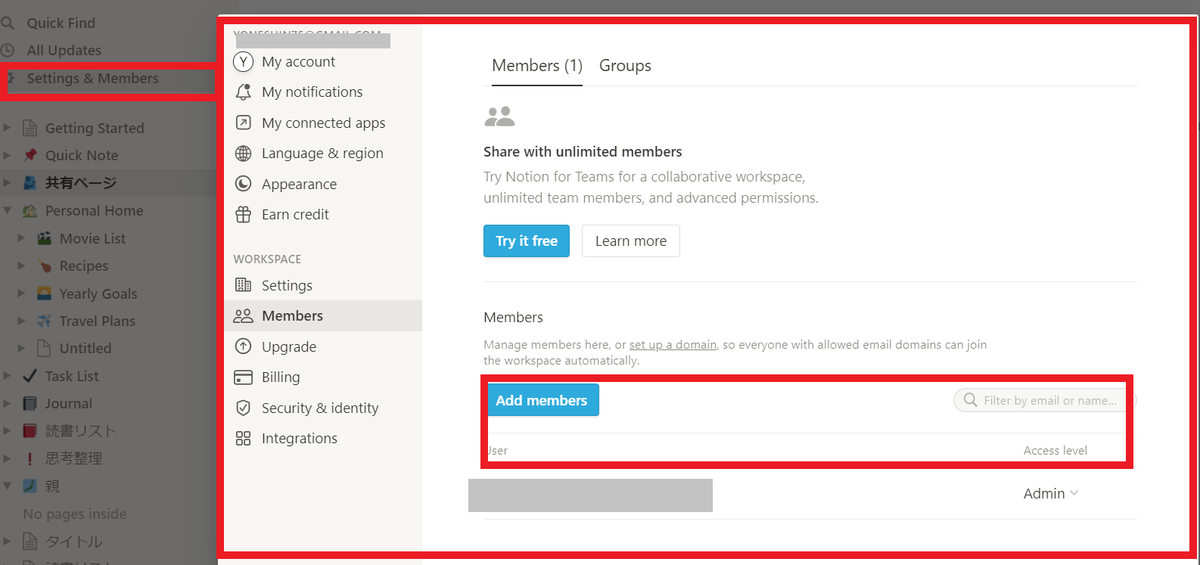Click the moon icon for Appearance
This screenshot has height=565, width=1200.
click(x=243, y=184)
